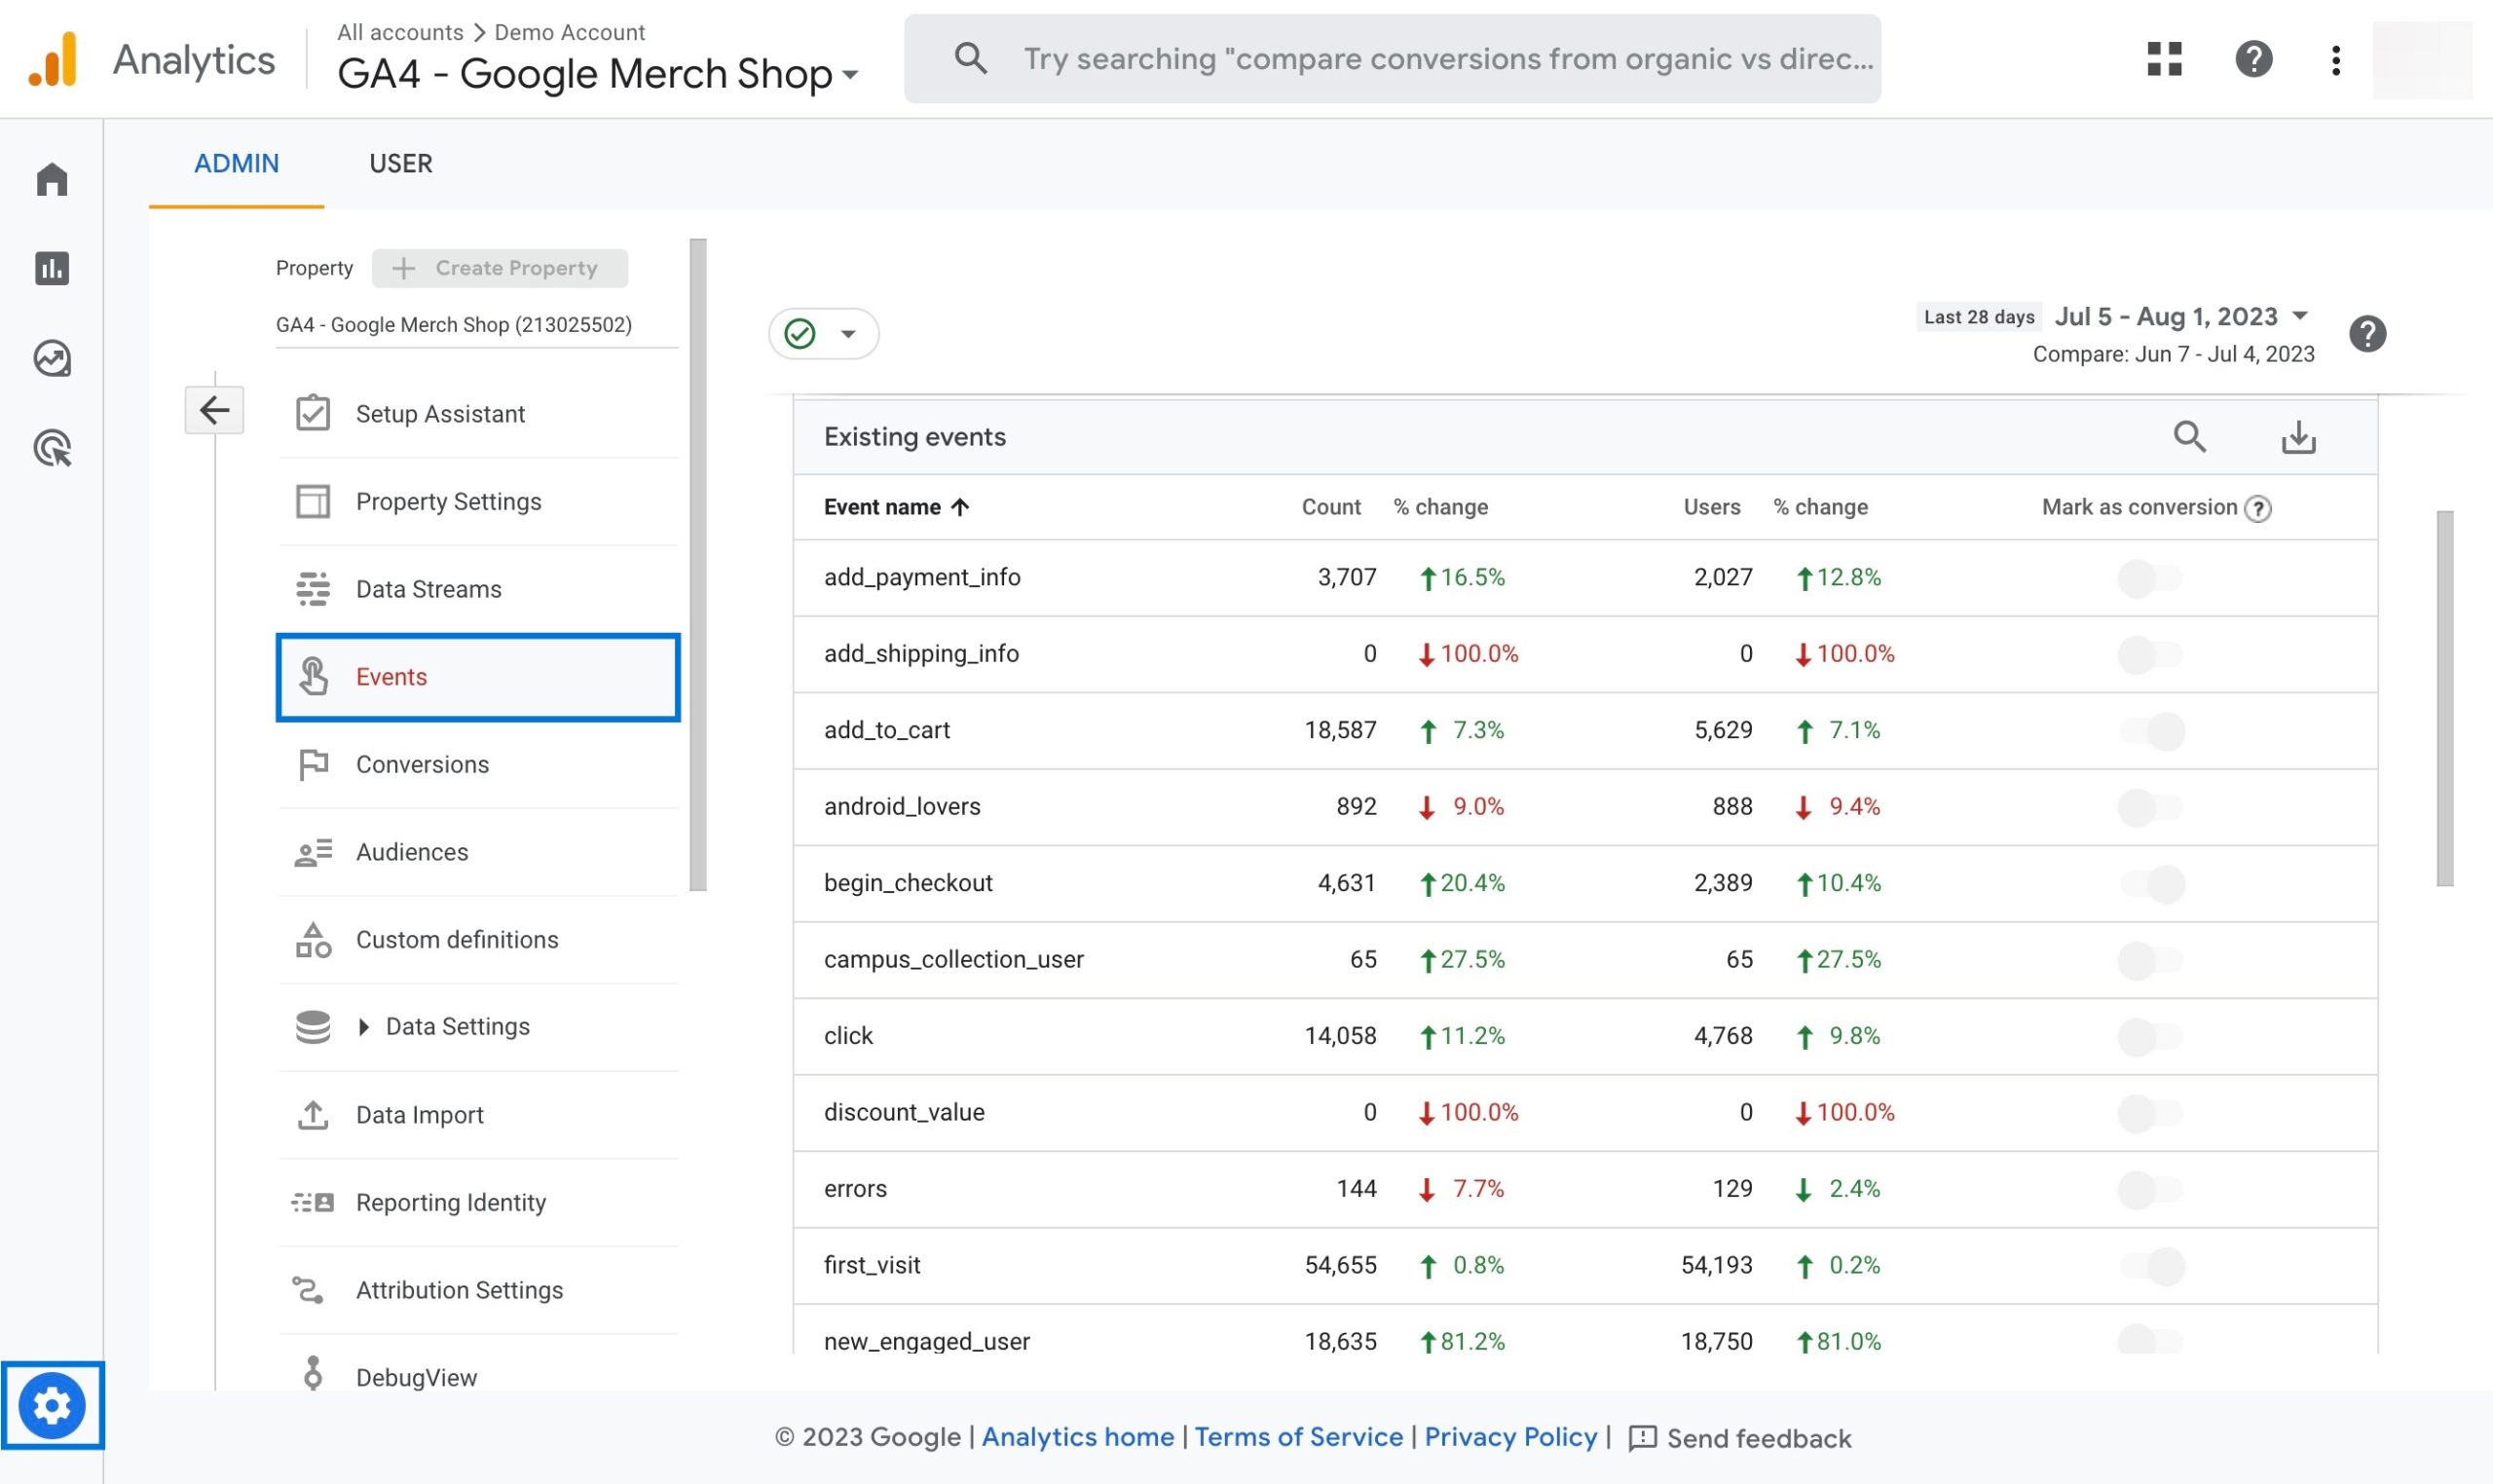Click the Users column header
This screenshot has width=2493, height=1484.
[1711, 507]
